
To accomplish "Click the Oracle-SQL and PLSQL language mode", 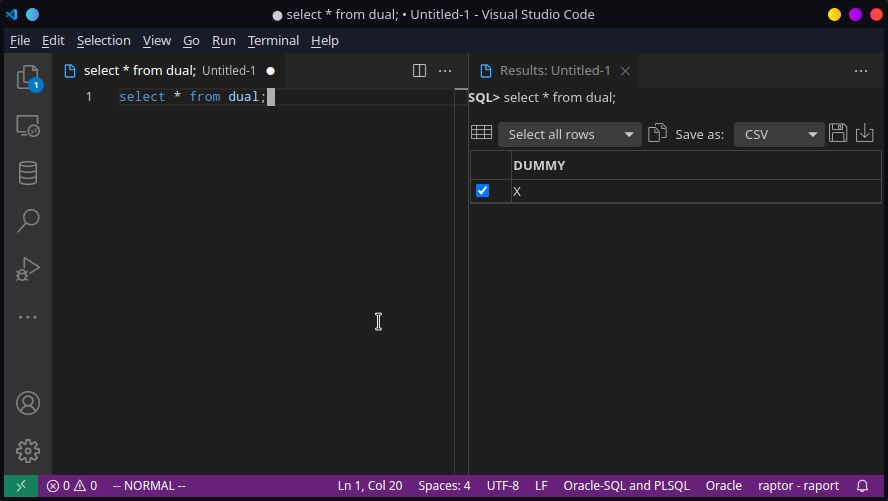I will pos(626,486).
